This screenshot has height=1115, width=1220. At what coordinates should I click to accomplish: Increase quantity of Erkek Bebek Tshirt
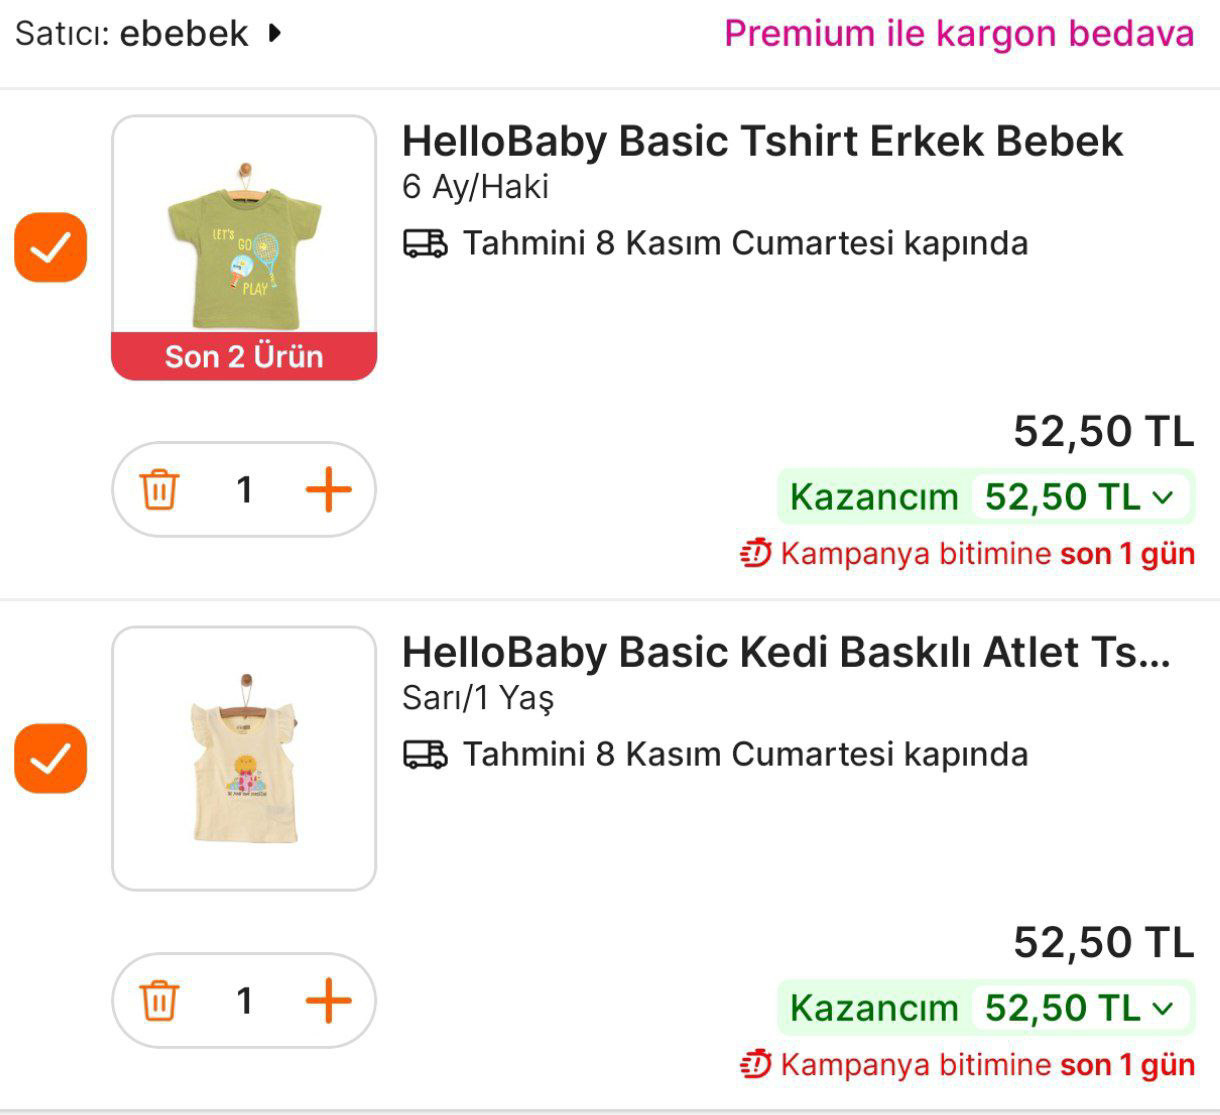point(328,490)
